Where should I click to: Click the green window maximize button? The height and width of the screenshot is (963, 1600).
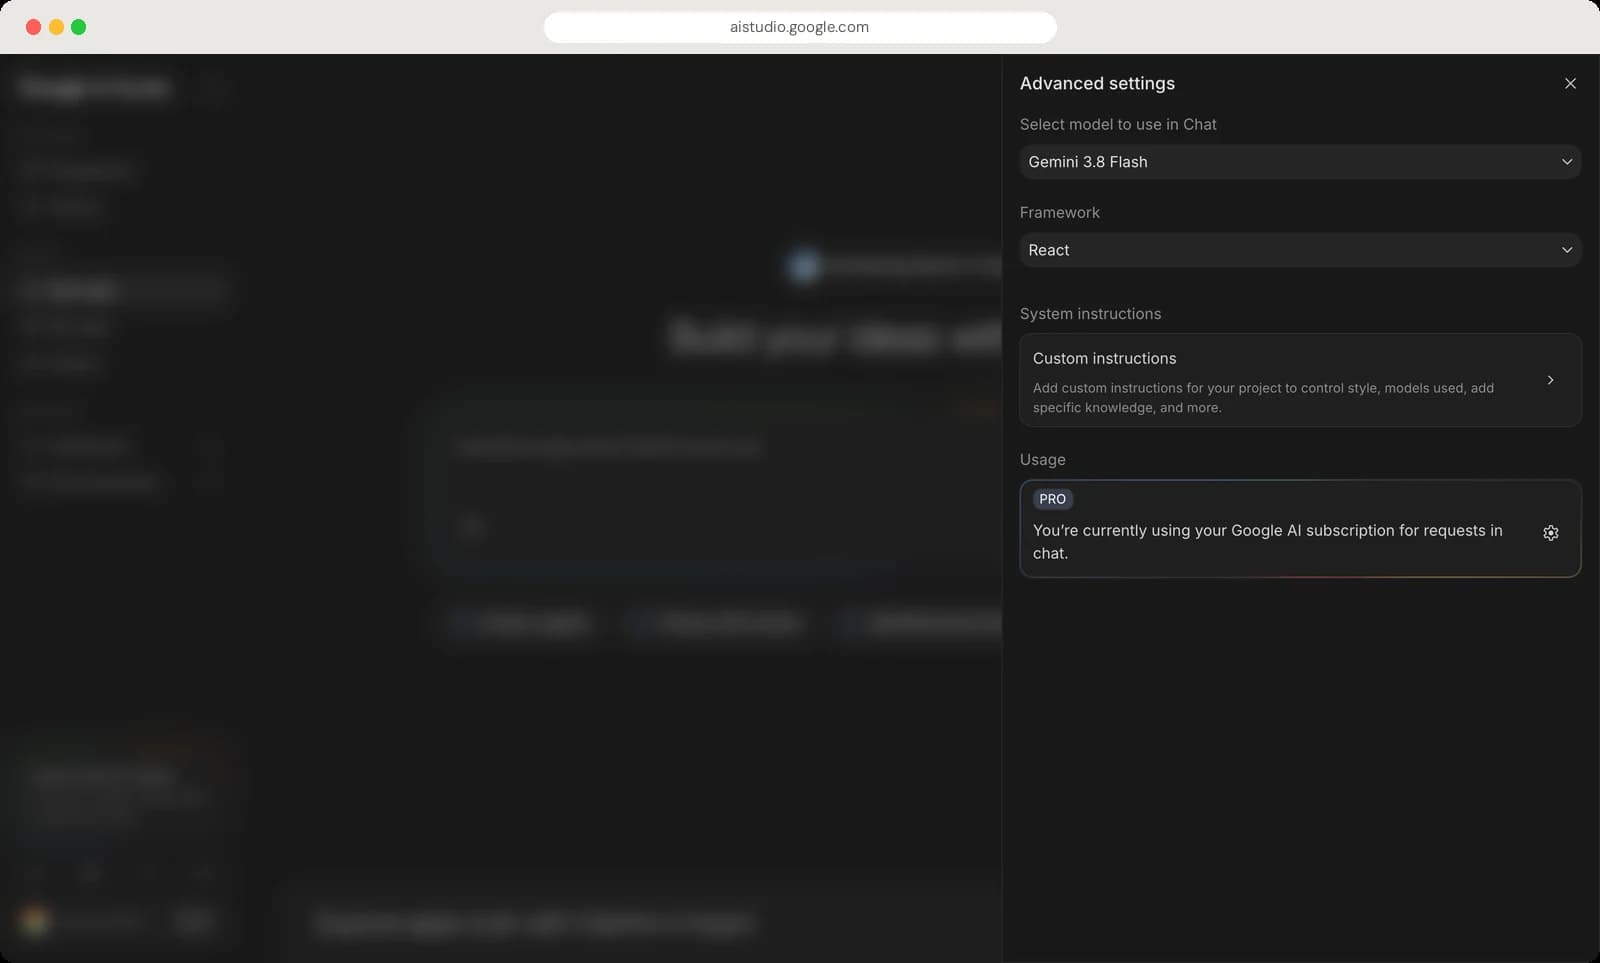[x=79, y=27]
